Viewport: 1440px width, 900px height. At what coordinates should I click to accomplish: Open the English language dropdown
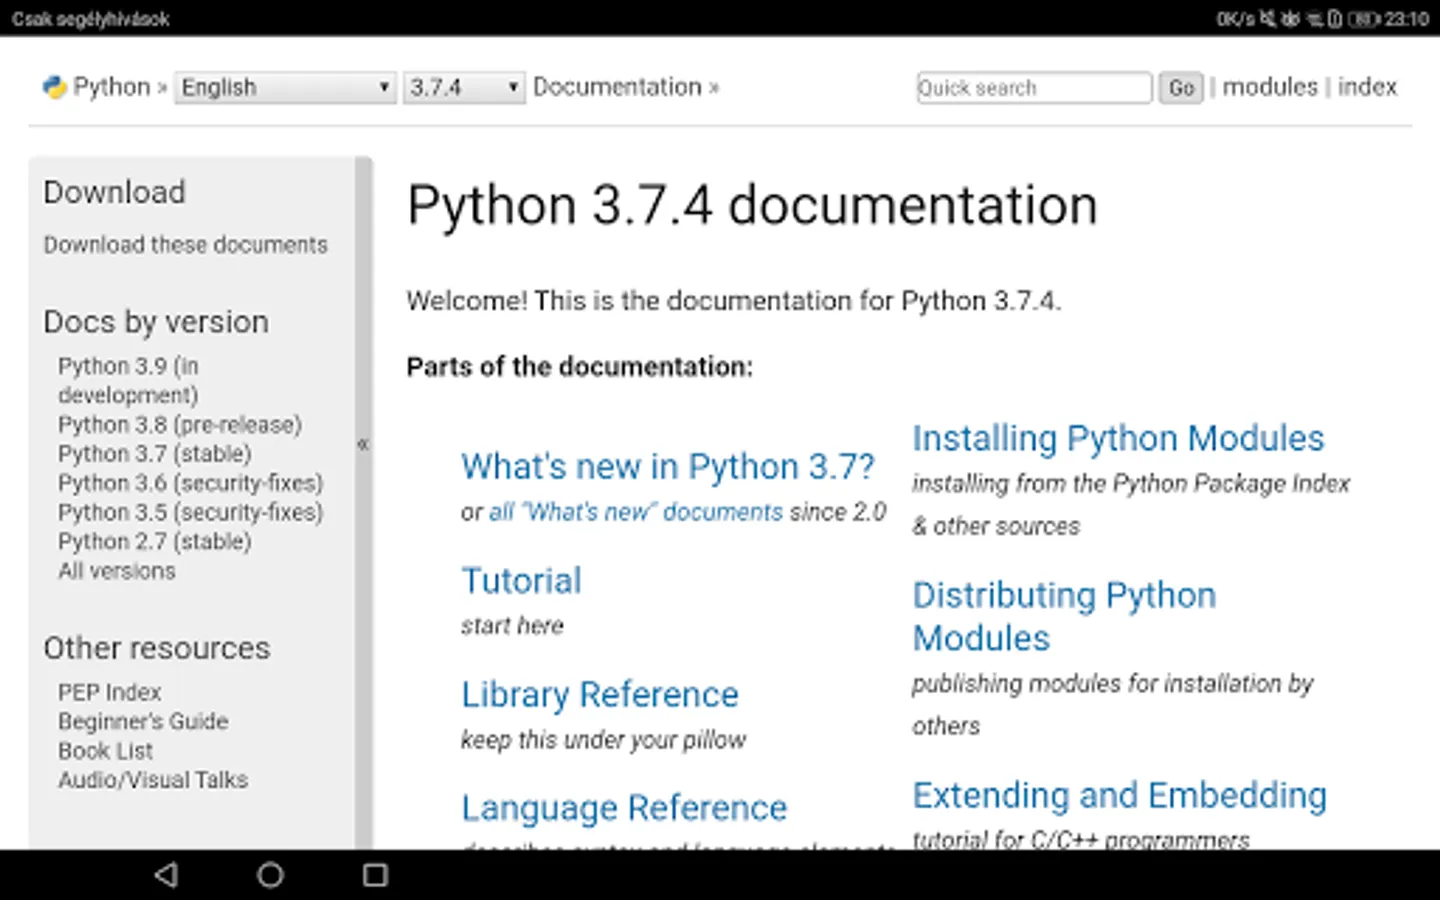point(285,87)
